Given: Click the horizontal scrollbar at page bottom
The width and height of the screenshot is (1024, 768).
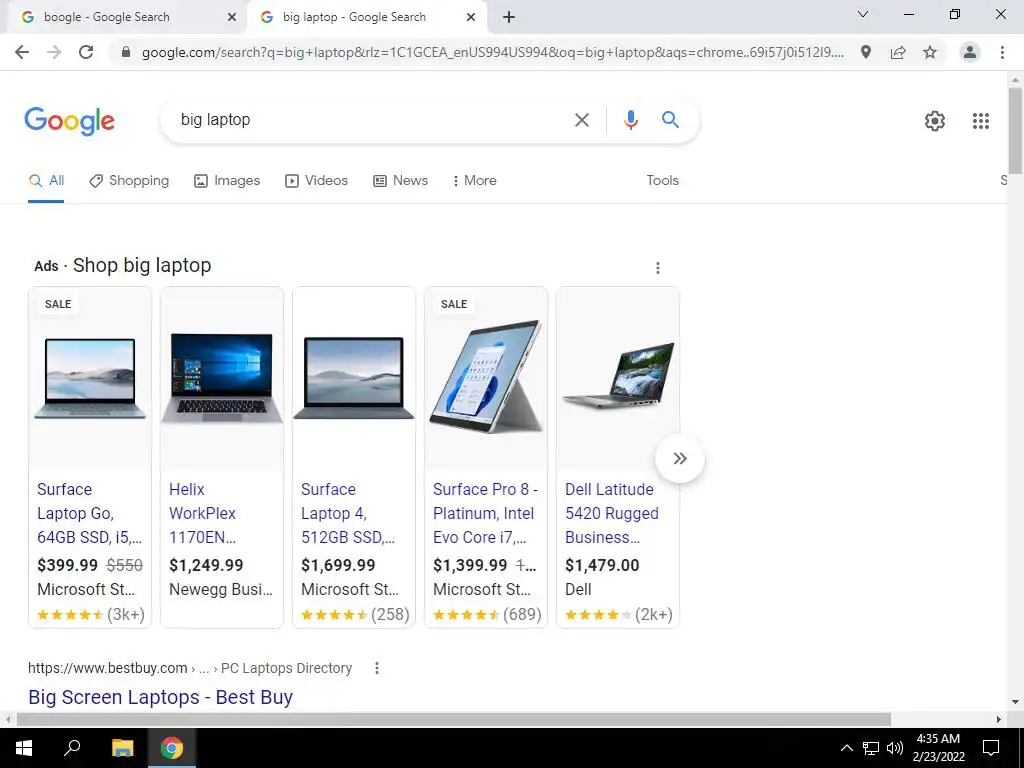Looking at the screenshot, I should (454, 719).
